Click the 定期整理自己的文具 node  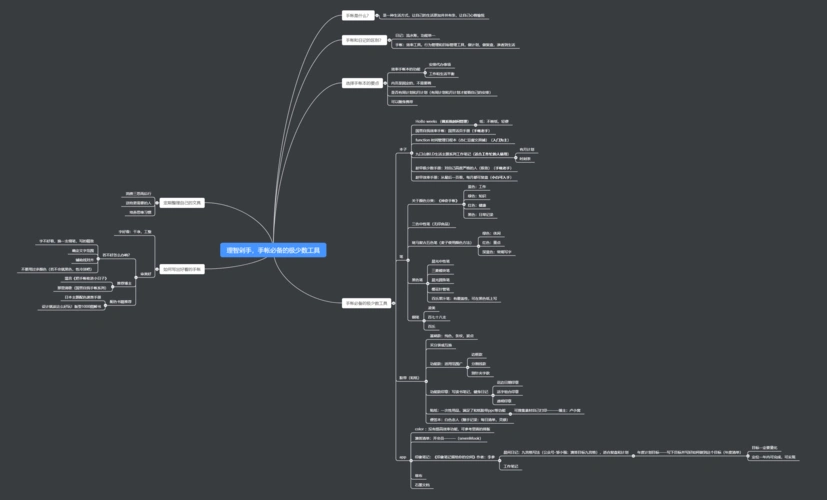pyautogui.click(x=183, y=203)
